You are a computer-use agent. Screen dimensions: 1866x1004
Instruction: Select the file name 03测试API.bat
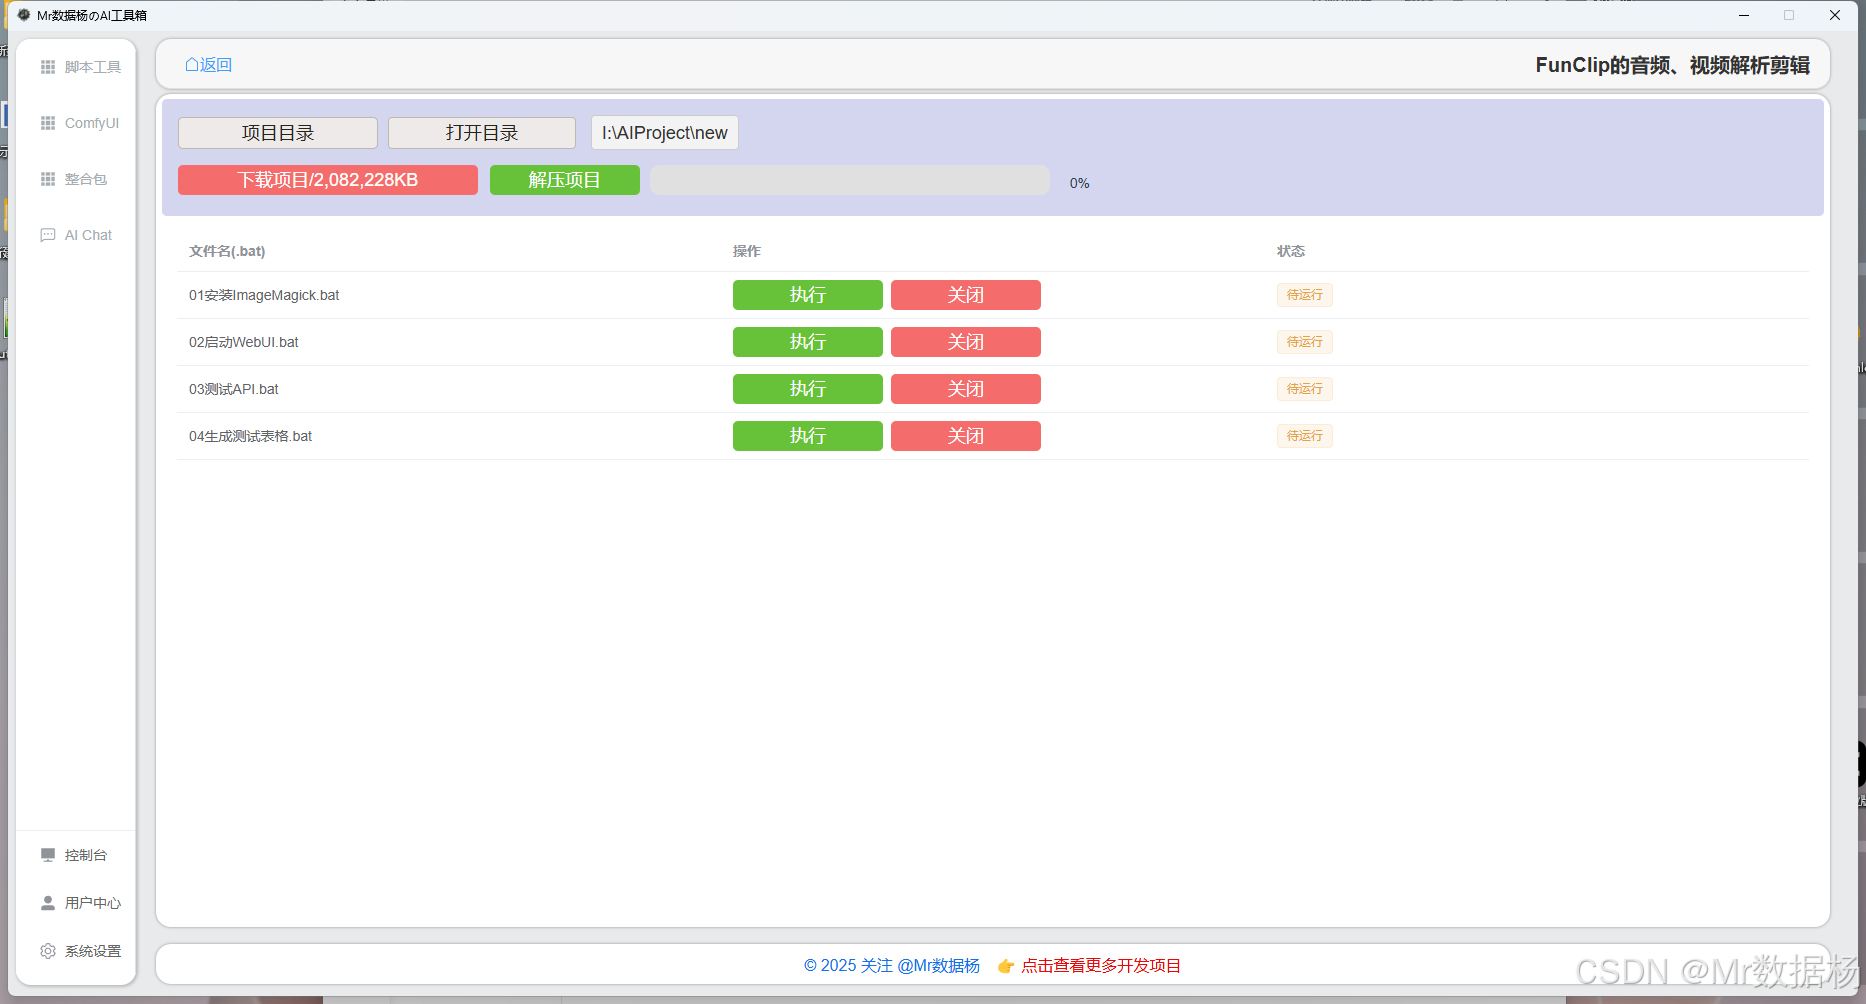[x=234, y=389]
